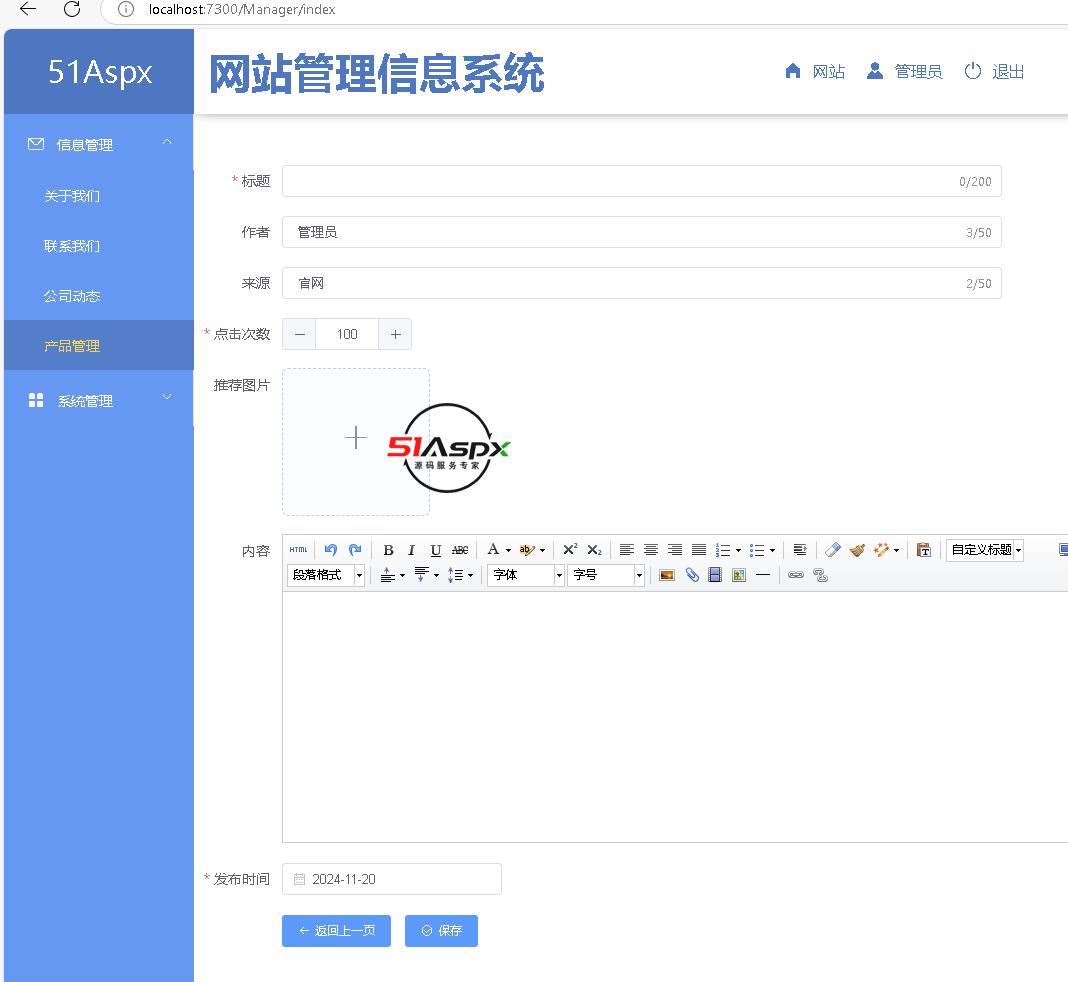Insert a hyperlink using the link icon
Image resolution: width=1068 pixels, height=982 pixels.
click(x=795, y=575)
